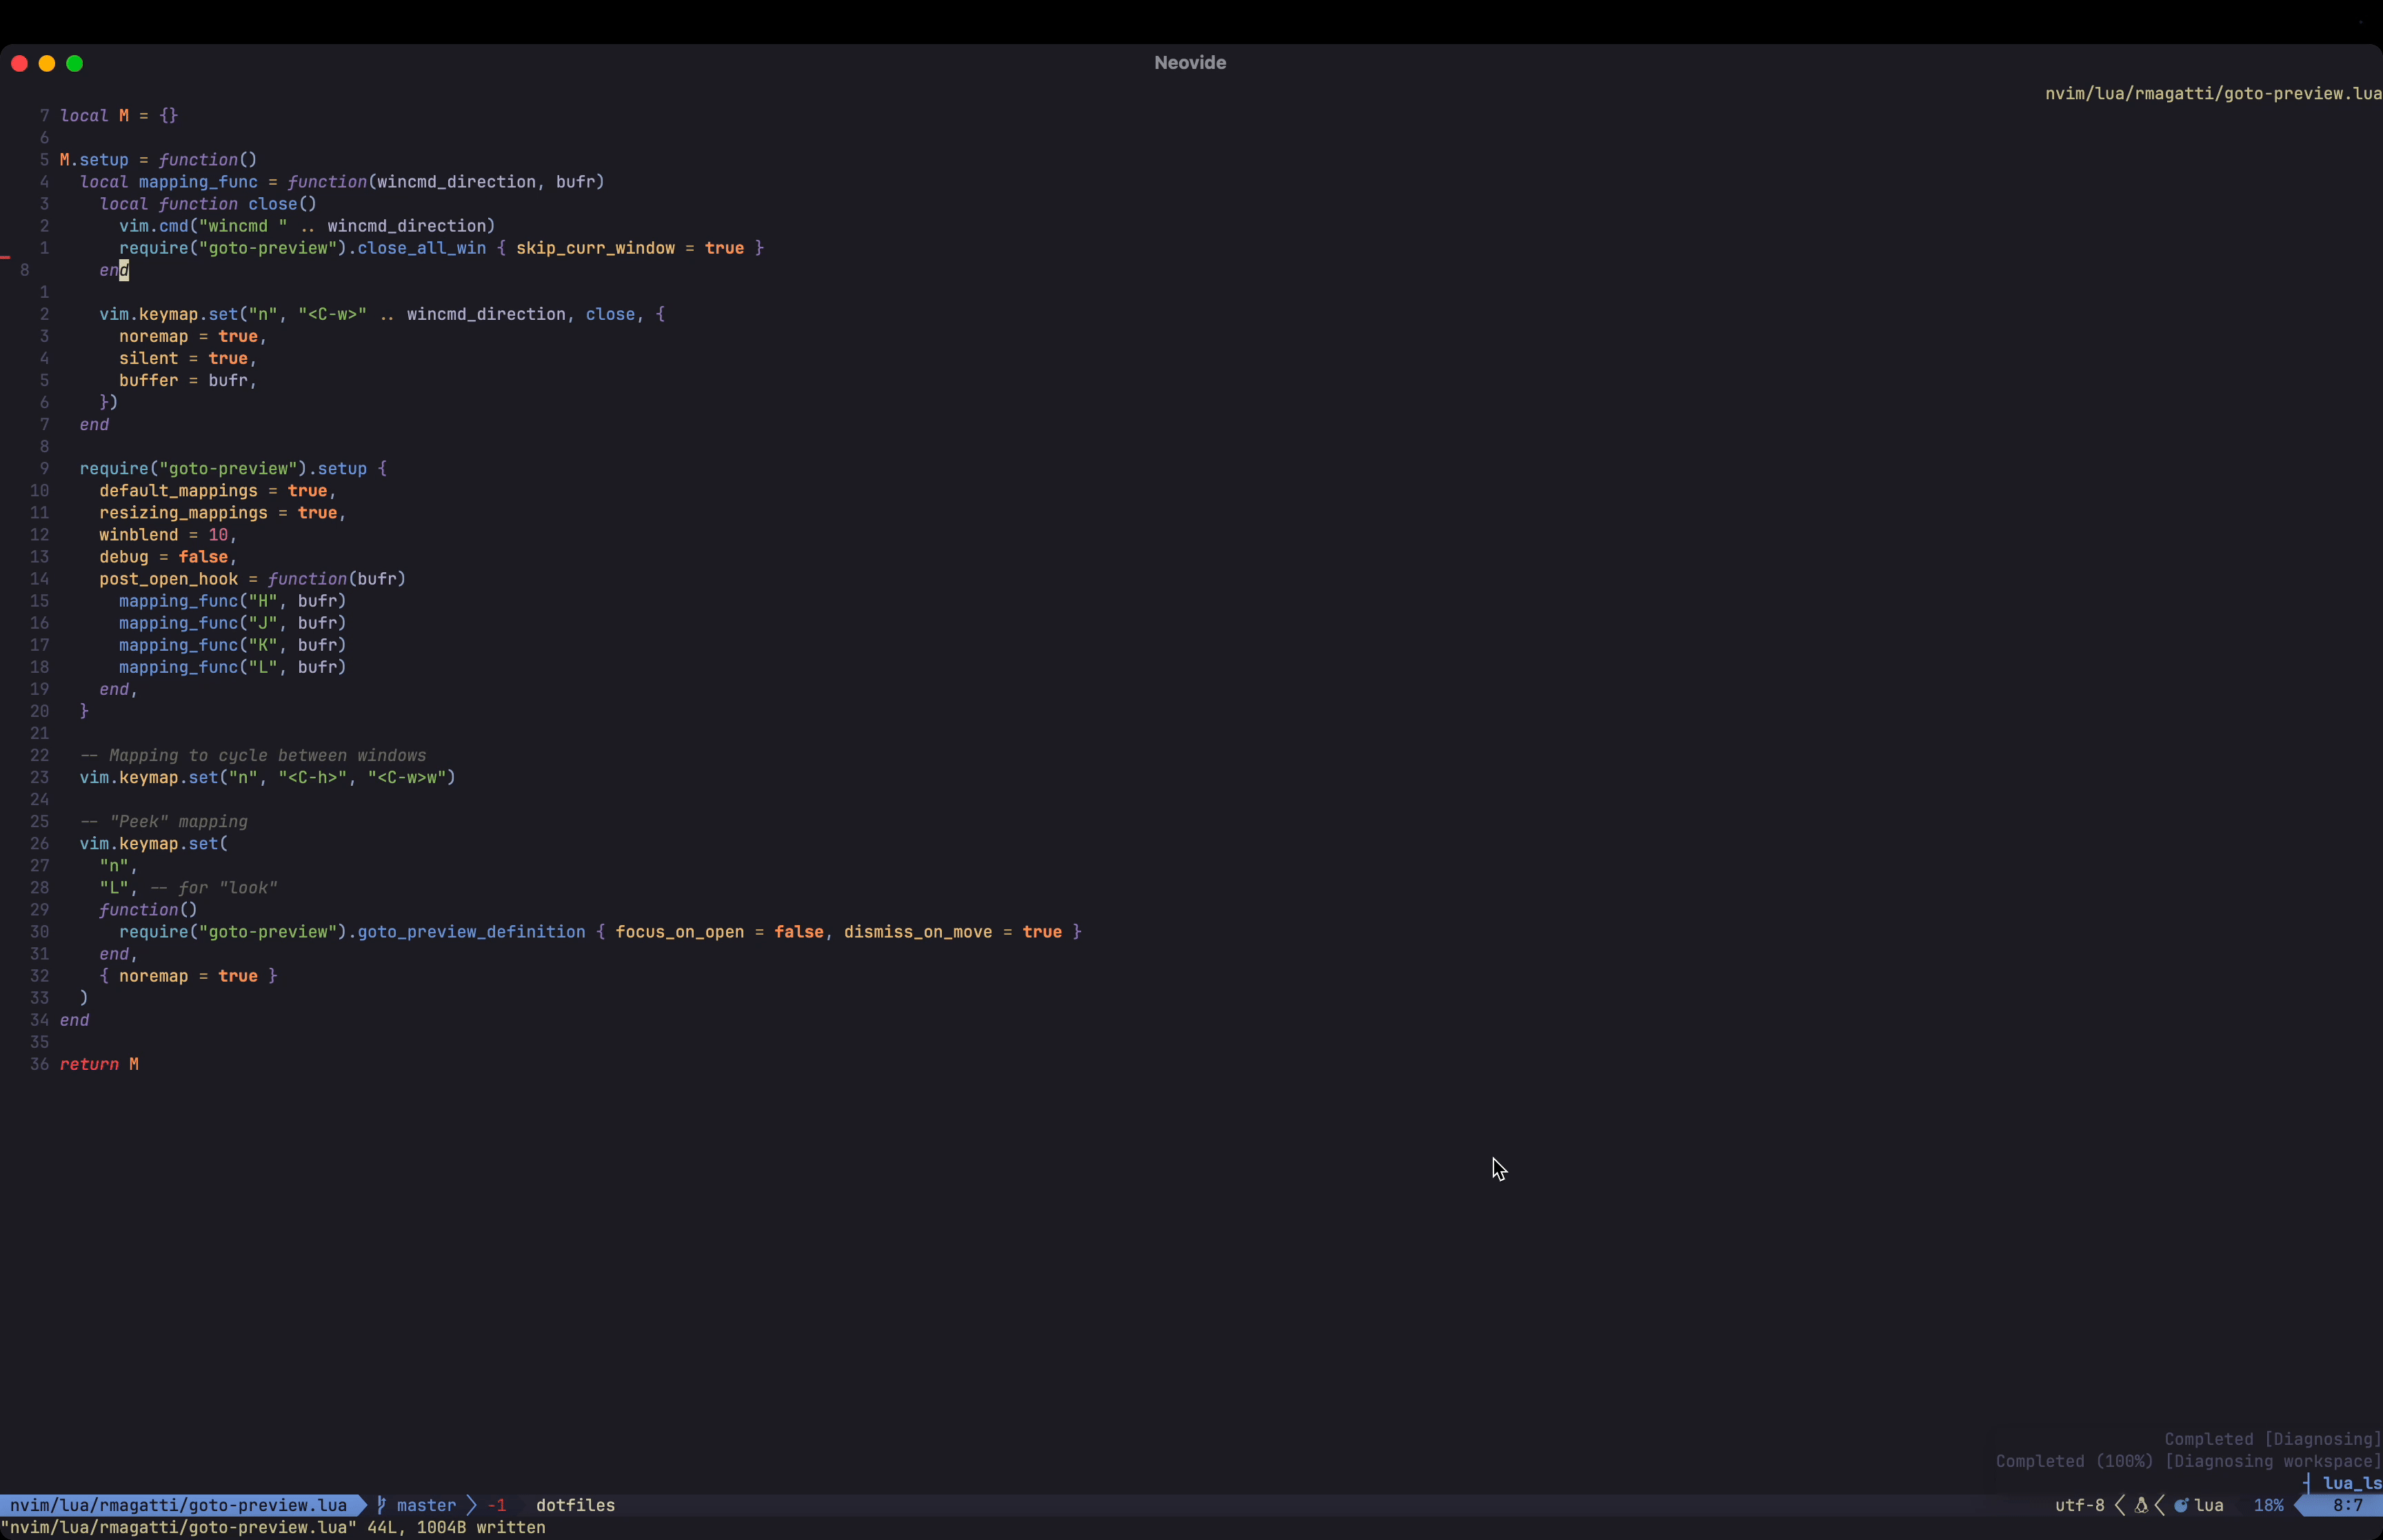Place cursor on 'return M' line

pyautogui.click(x=99, y=1064)
